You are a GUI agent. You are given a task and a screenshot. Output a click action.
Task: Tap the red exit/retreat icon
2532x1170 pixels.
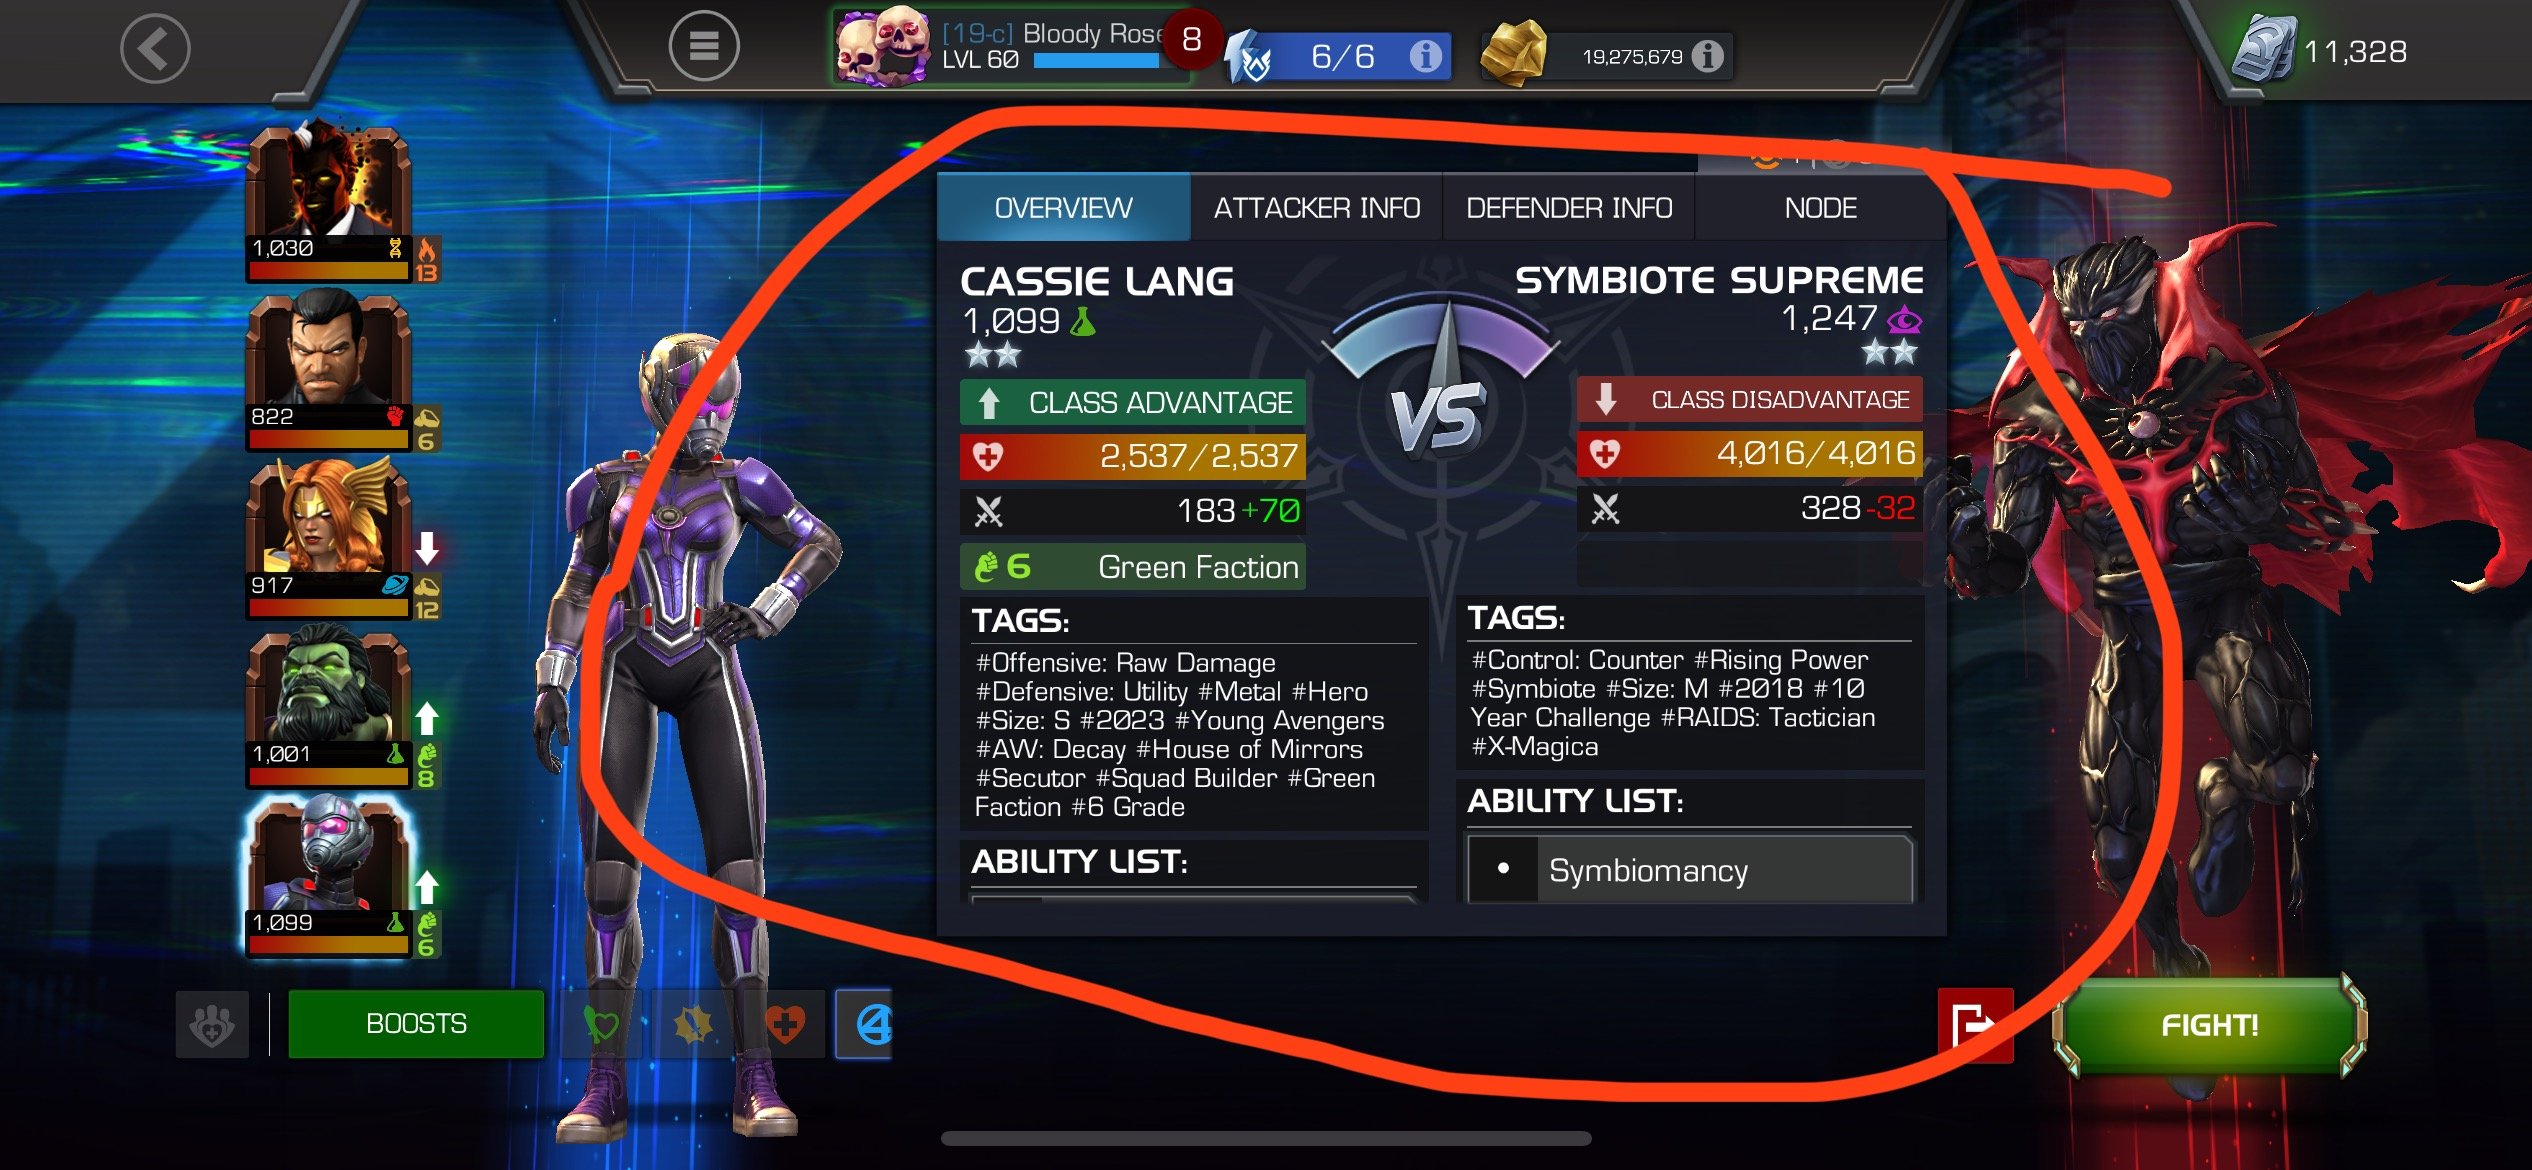pyautogui.click(x=1975, y=1025)
